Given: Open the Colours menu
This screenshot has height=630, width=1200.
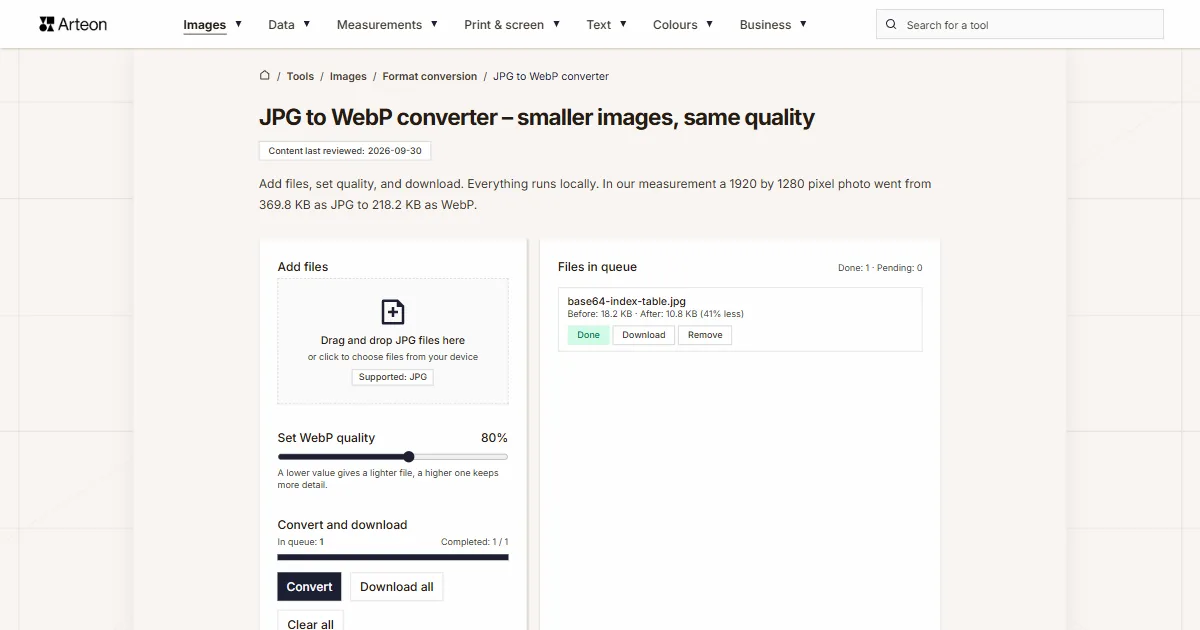Looking at the screenshot, I should coord(683,24).
